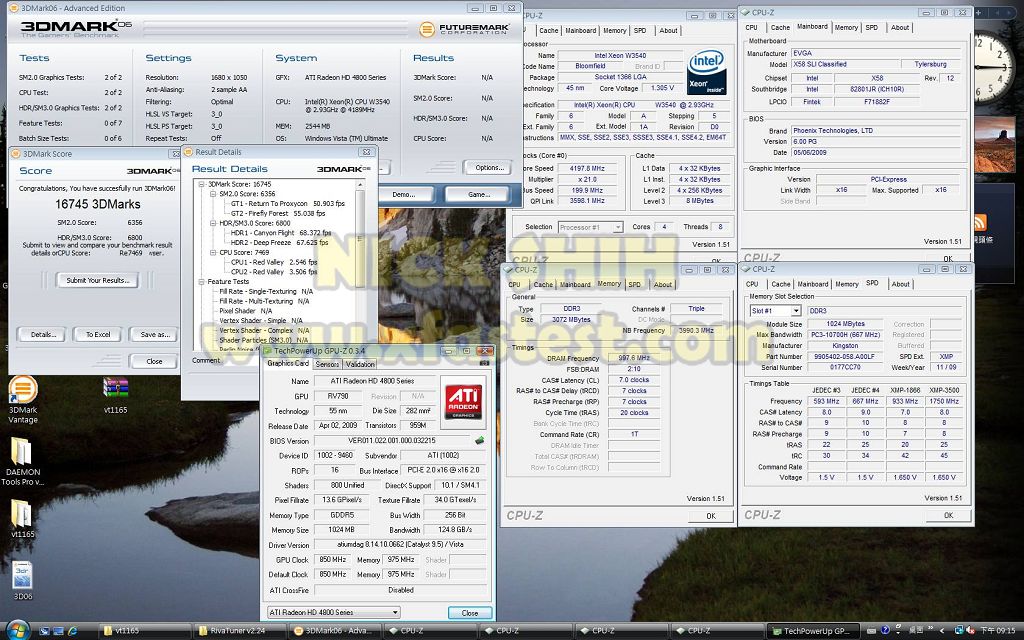Click the GPU-Z BIOS save chip icon
The width and height of the screenshot is (1024, 640).
(479, 440)
